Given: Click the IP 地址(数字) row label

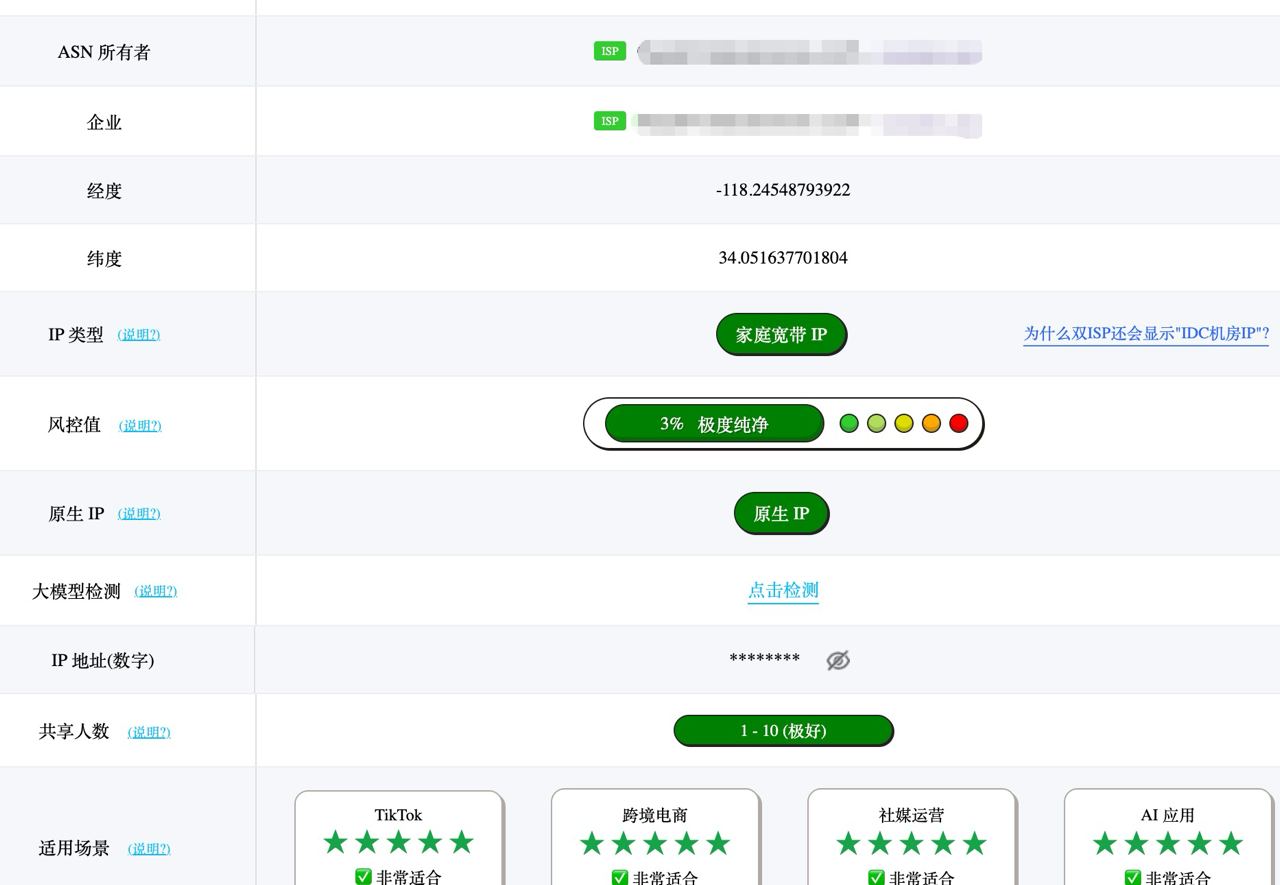Looking at the screenshot, I should [103, 660].
